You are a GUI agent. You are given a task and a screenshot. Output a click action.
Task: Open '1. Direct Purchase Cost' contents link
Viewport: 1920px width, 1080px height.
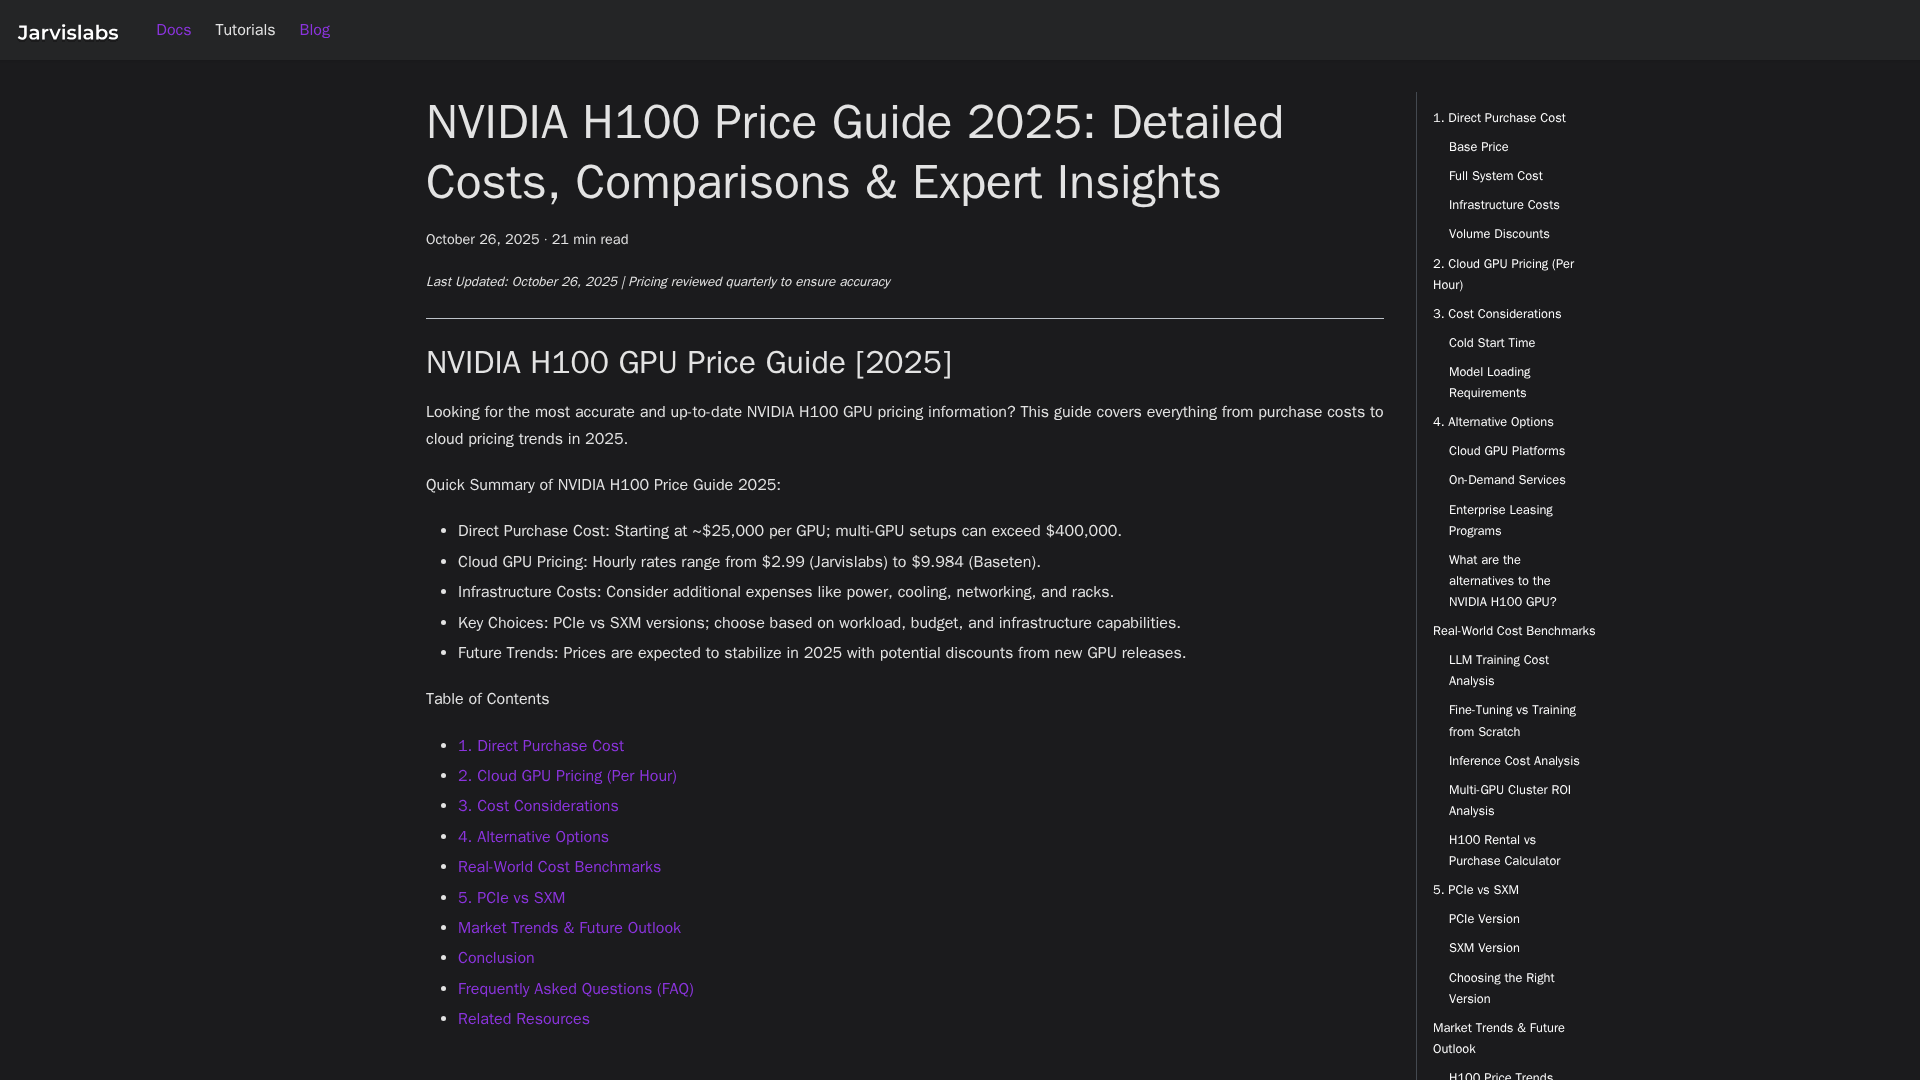[540, 746]
